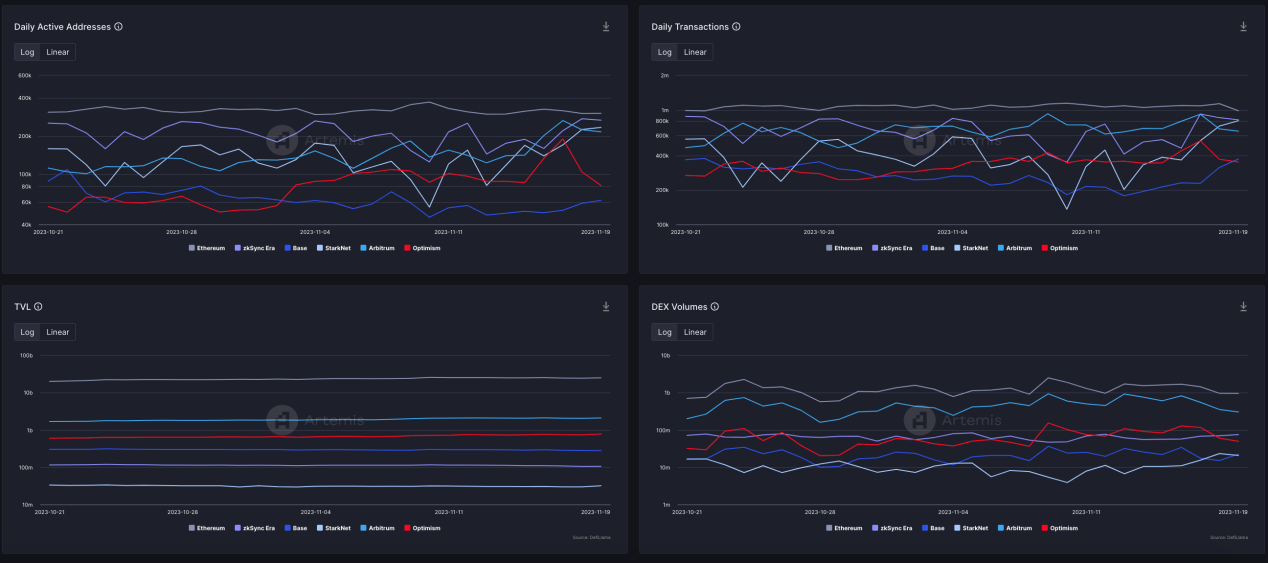
Task: Switch Daily Active Addresses to Linear scale
Action: (58, 52)
